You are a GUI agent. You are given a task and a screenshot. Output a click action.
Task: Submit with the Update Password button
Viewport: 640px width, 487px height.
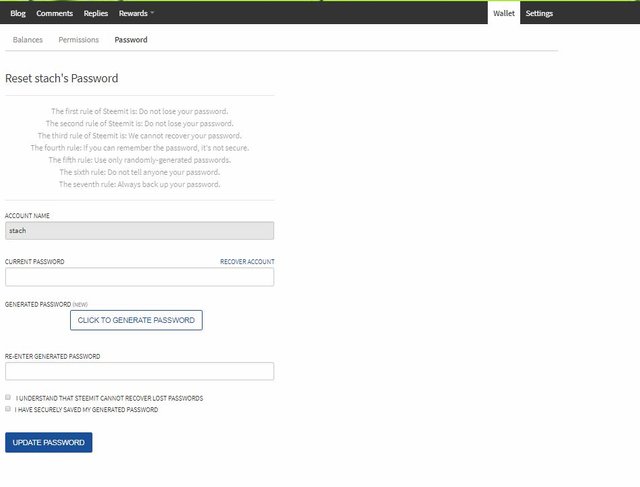point(49,443)
